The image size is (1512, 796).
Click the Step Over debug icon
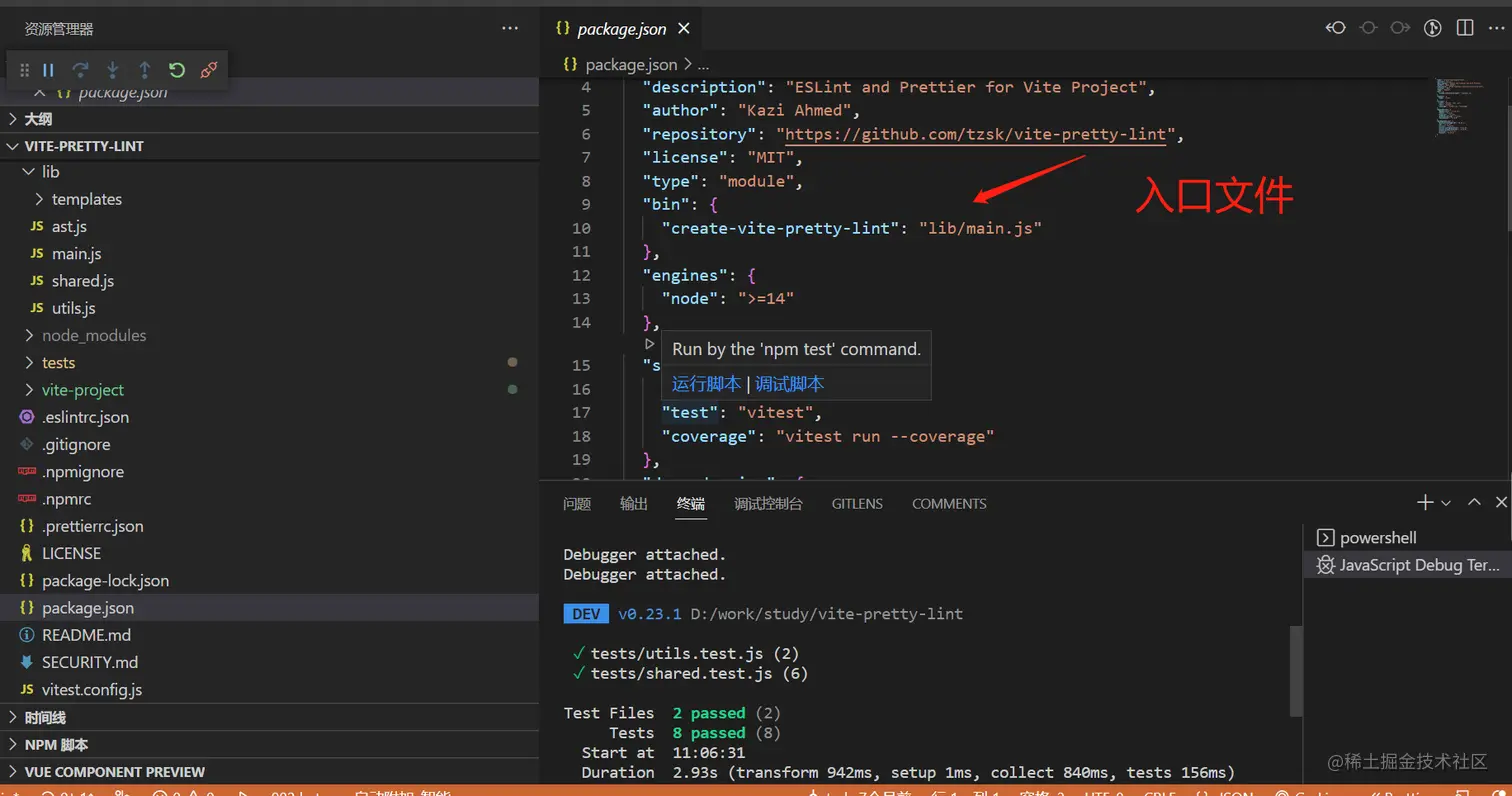point(80,70)
